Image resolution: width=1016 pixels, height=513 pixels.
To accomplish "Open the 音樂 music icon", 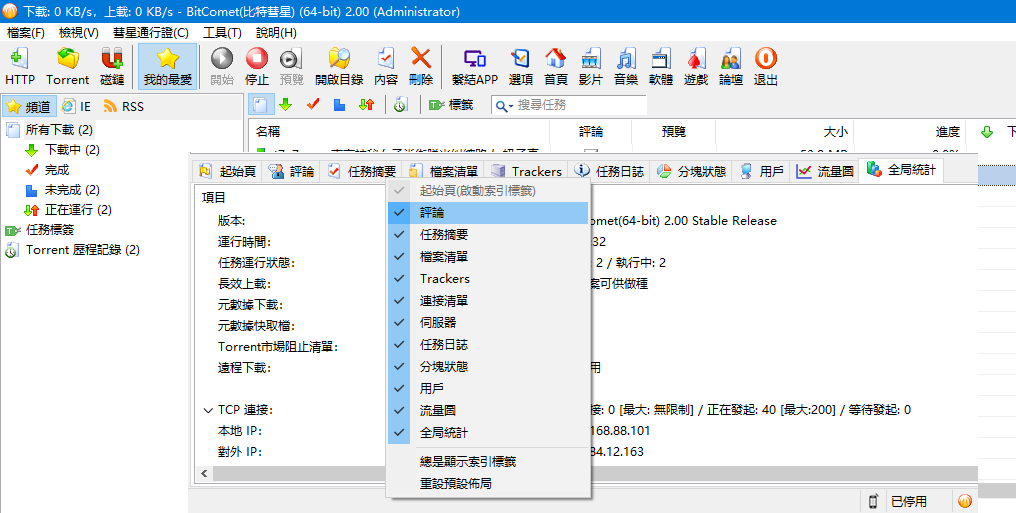I will coord(626,66).
